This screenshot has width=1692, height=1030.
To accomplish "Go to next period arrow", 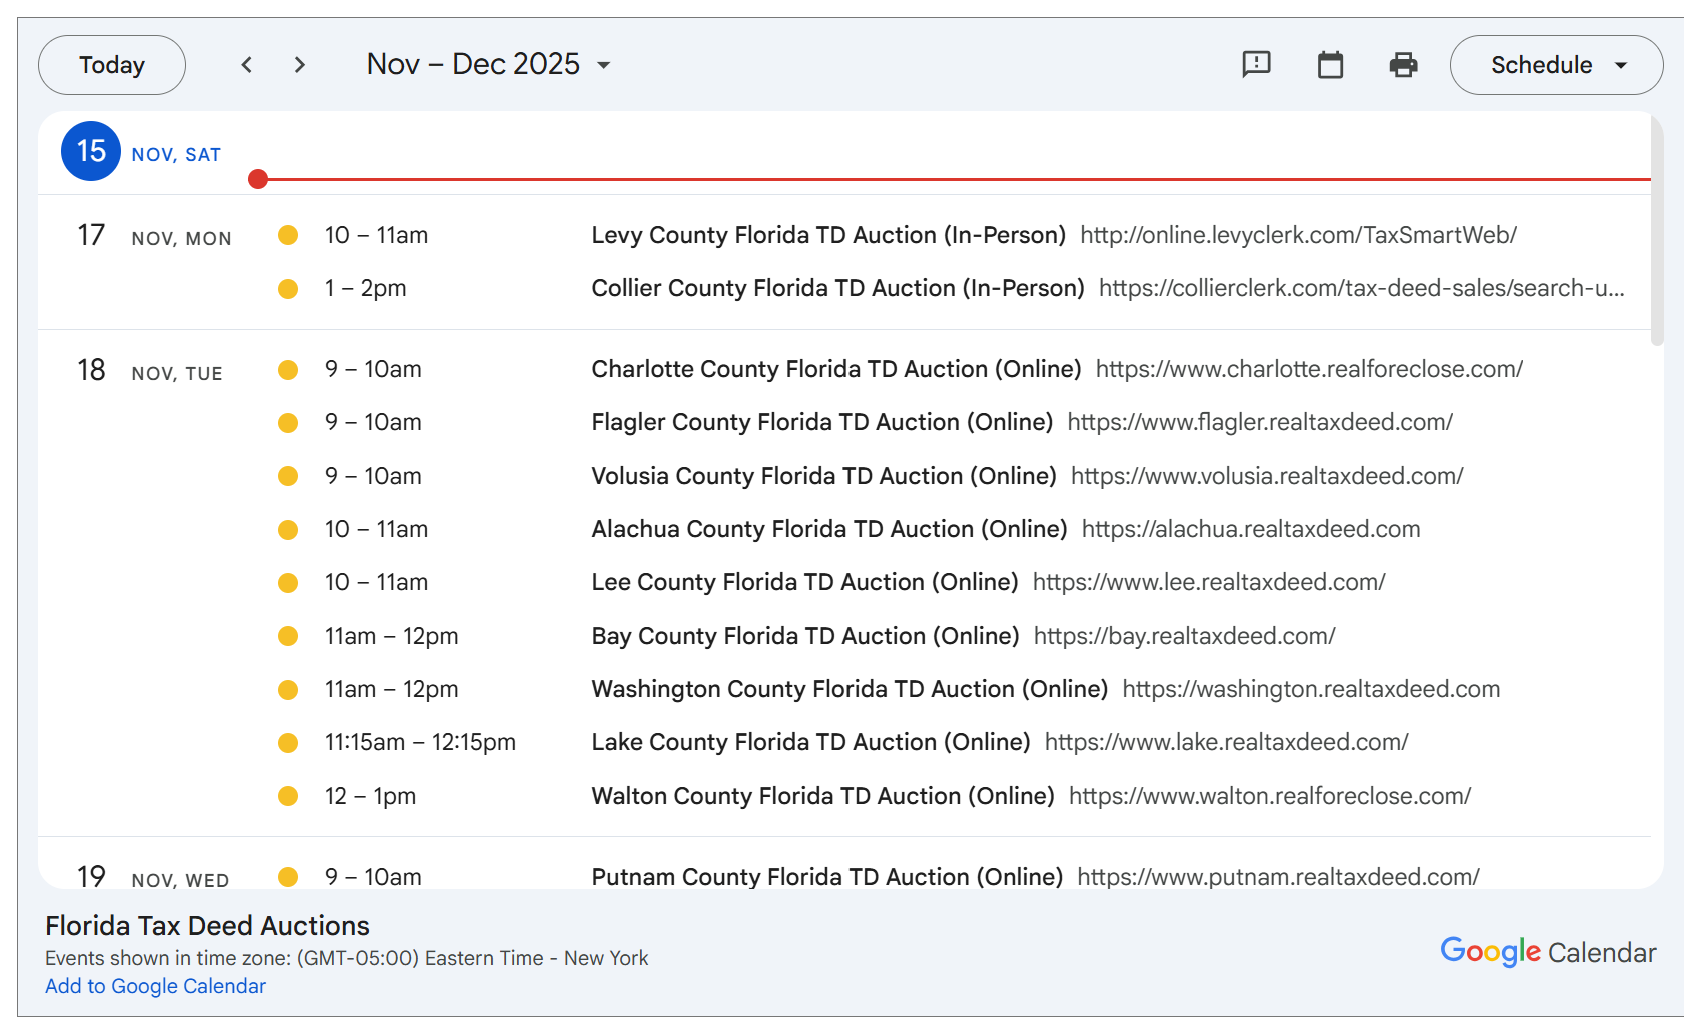I will pos(299,65).
